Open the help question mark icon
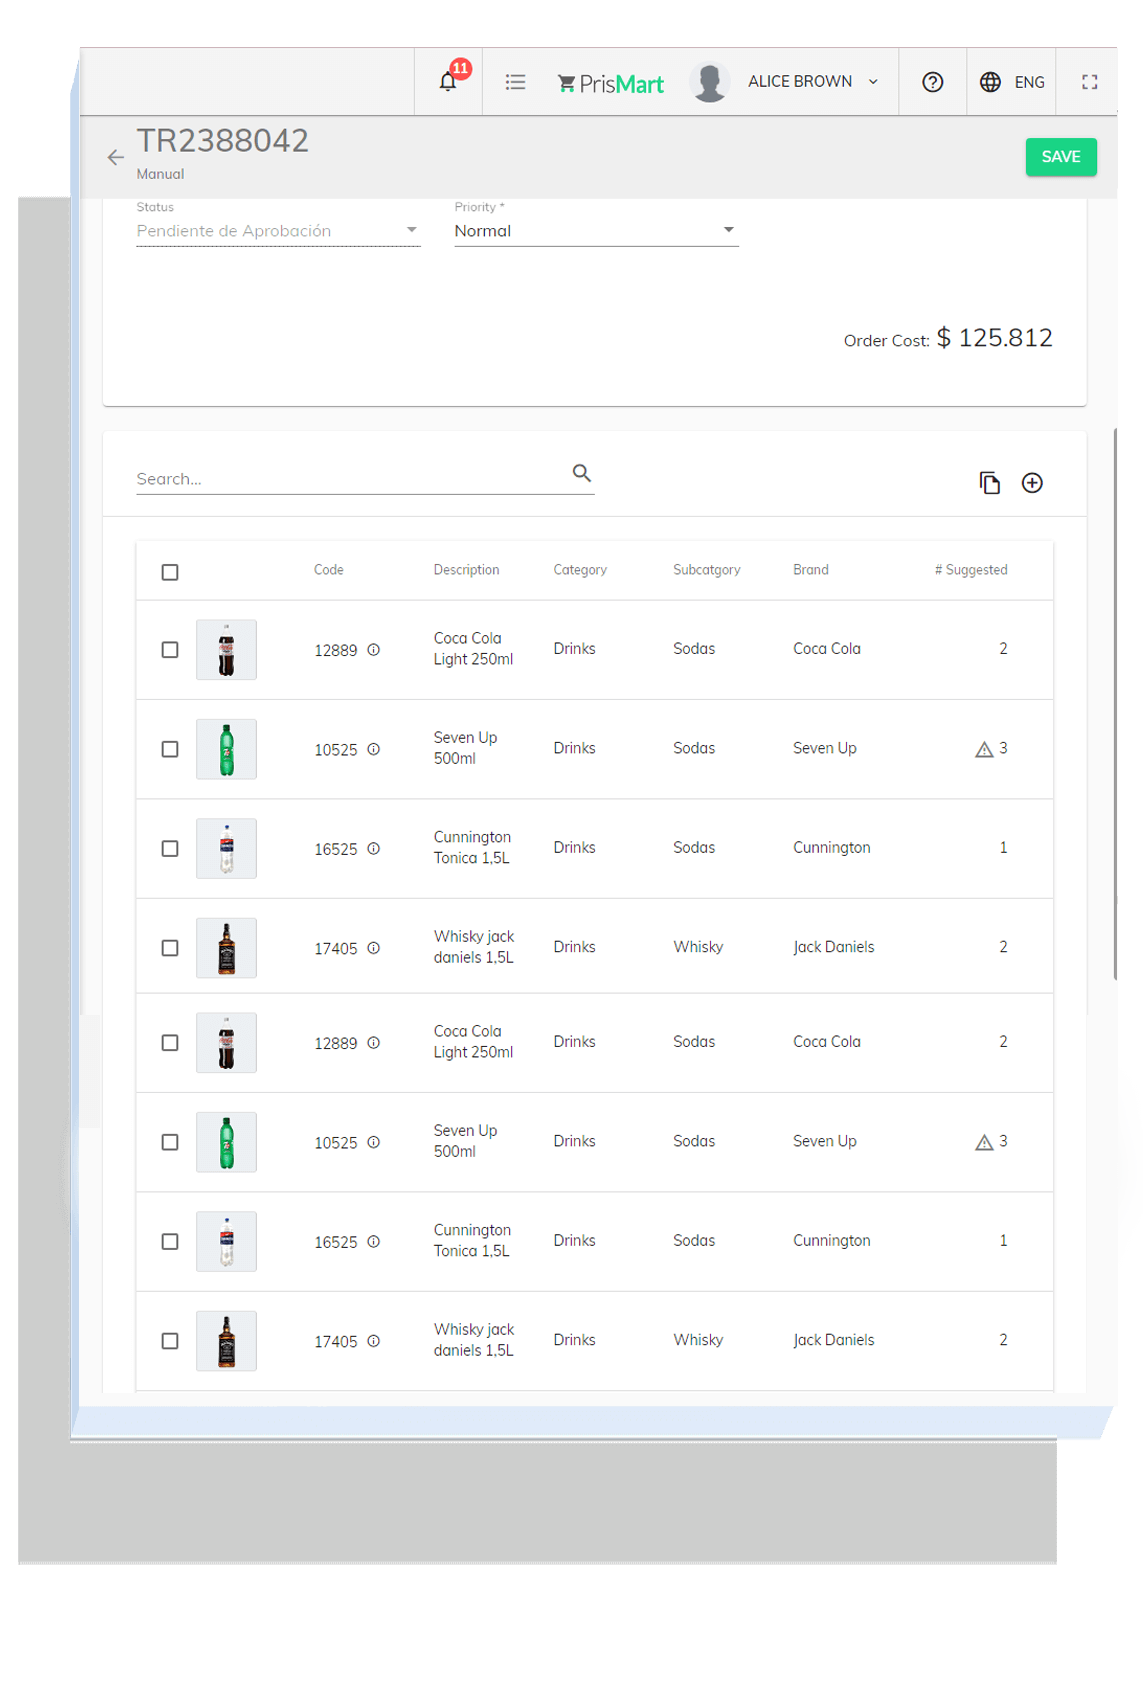The height and width of the screenshot is (1700, 1143). click(x=932, y=82)
